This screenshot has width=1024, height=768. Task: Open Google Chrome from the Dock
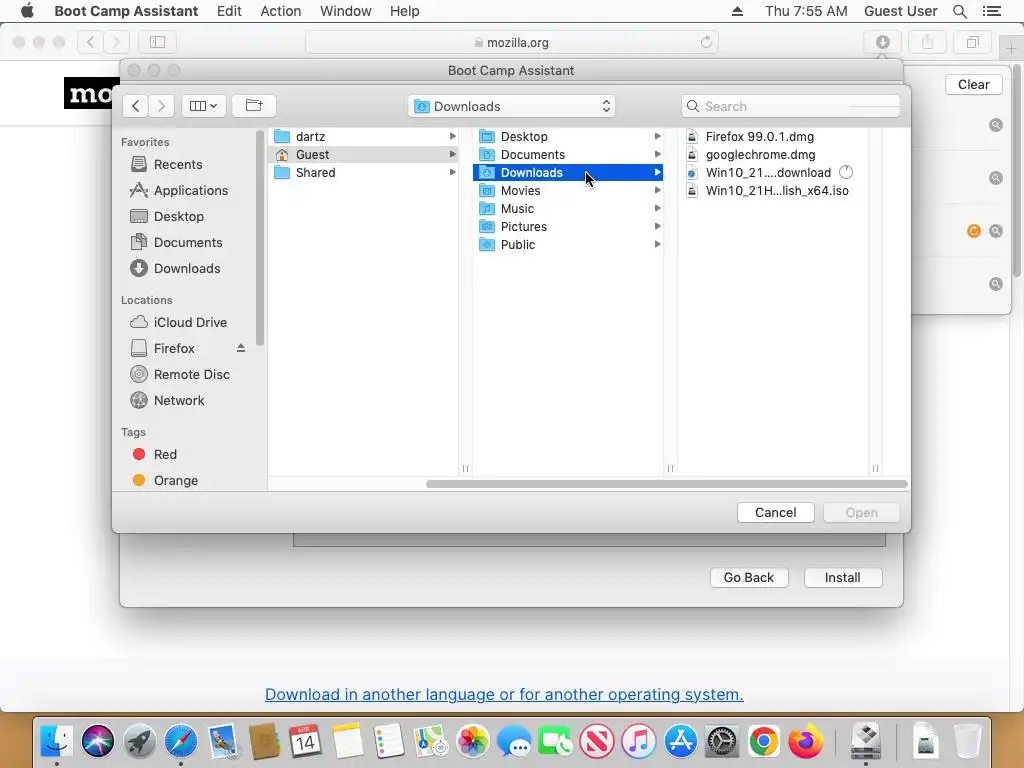763,741
